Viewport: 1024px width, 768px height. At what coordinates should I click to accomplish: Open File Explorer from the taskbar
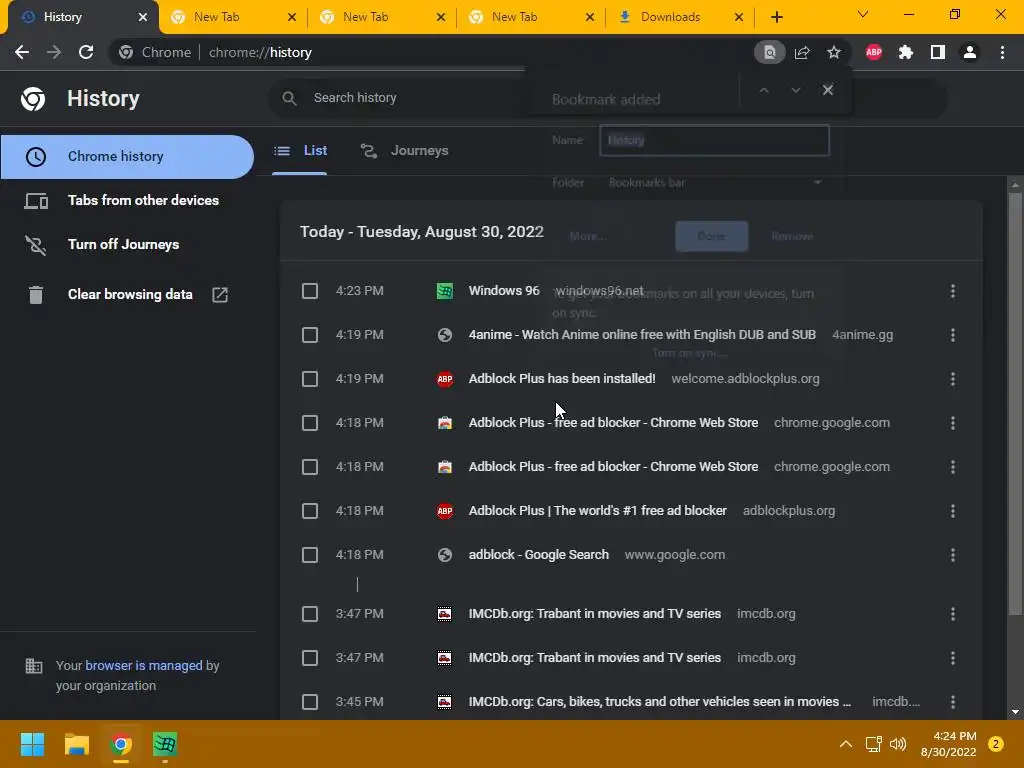click(x=76, y=744)
